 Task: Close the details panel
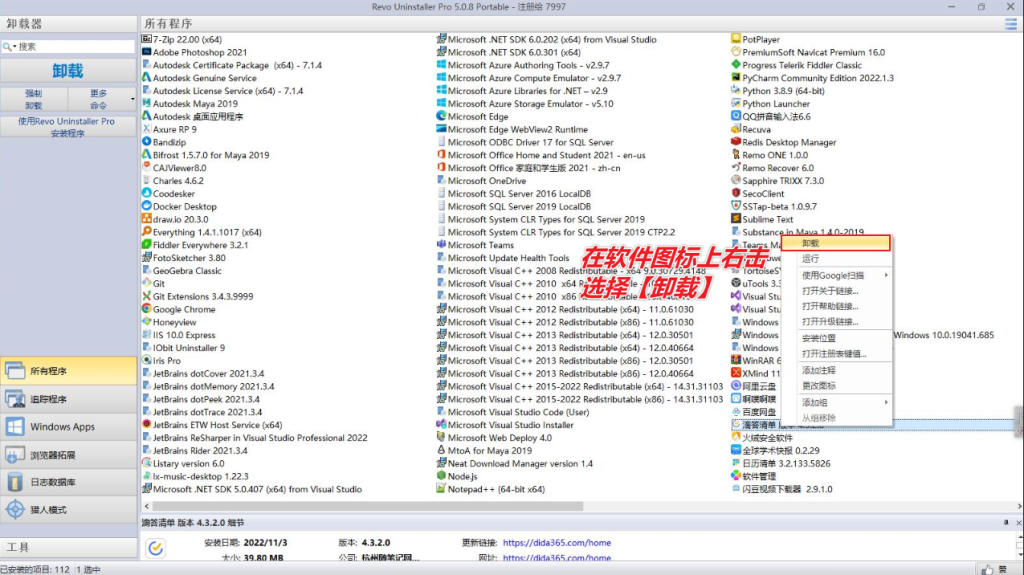pyautogui.click(x=1017, y=523)
